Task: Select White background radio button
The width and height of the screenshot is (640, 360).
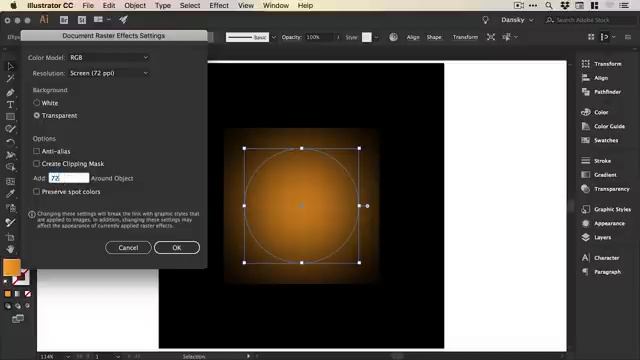Action: pyautogui.click(x=37, y=103)
